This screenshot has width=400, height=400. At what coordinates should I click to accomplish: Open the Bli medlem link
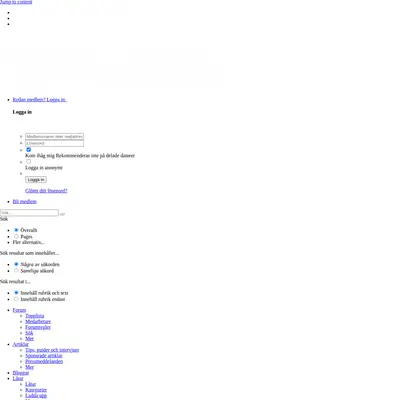(x=24, y=202)
